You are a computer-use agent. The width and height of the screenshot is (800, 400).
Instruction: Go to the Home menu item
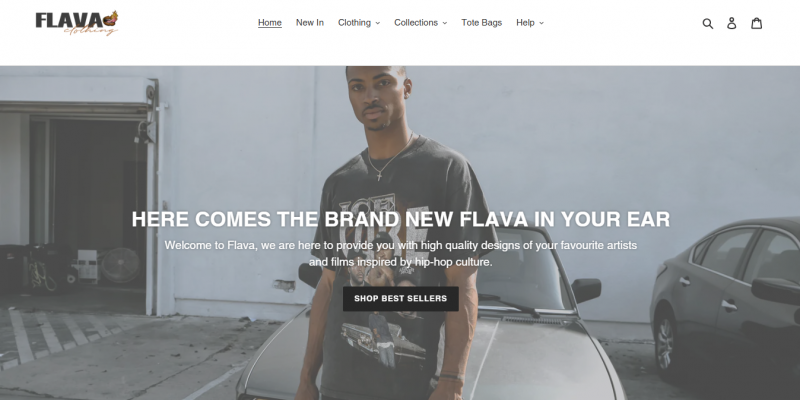pyautogui.click(x=270, y=22)
